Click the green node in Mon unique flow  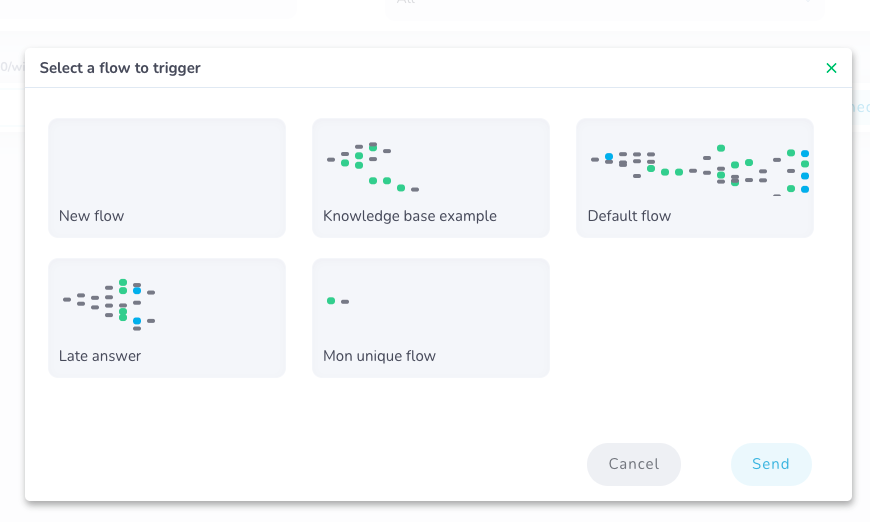click(x=331, y=301)
